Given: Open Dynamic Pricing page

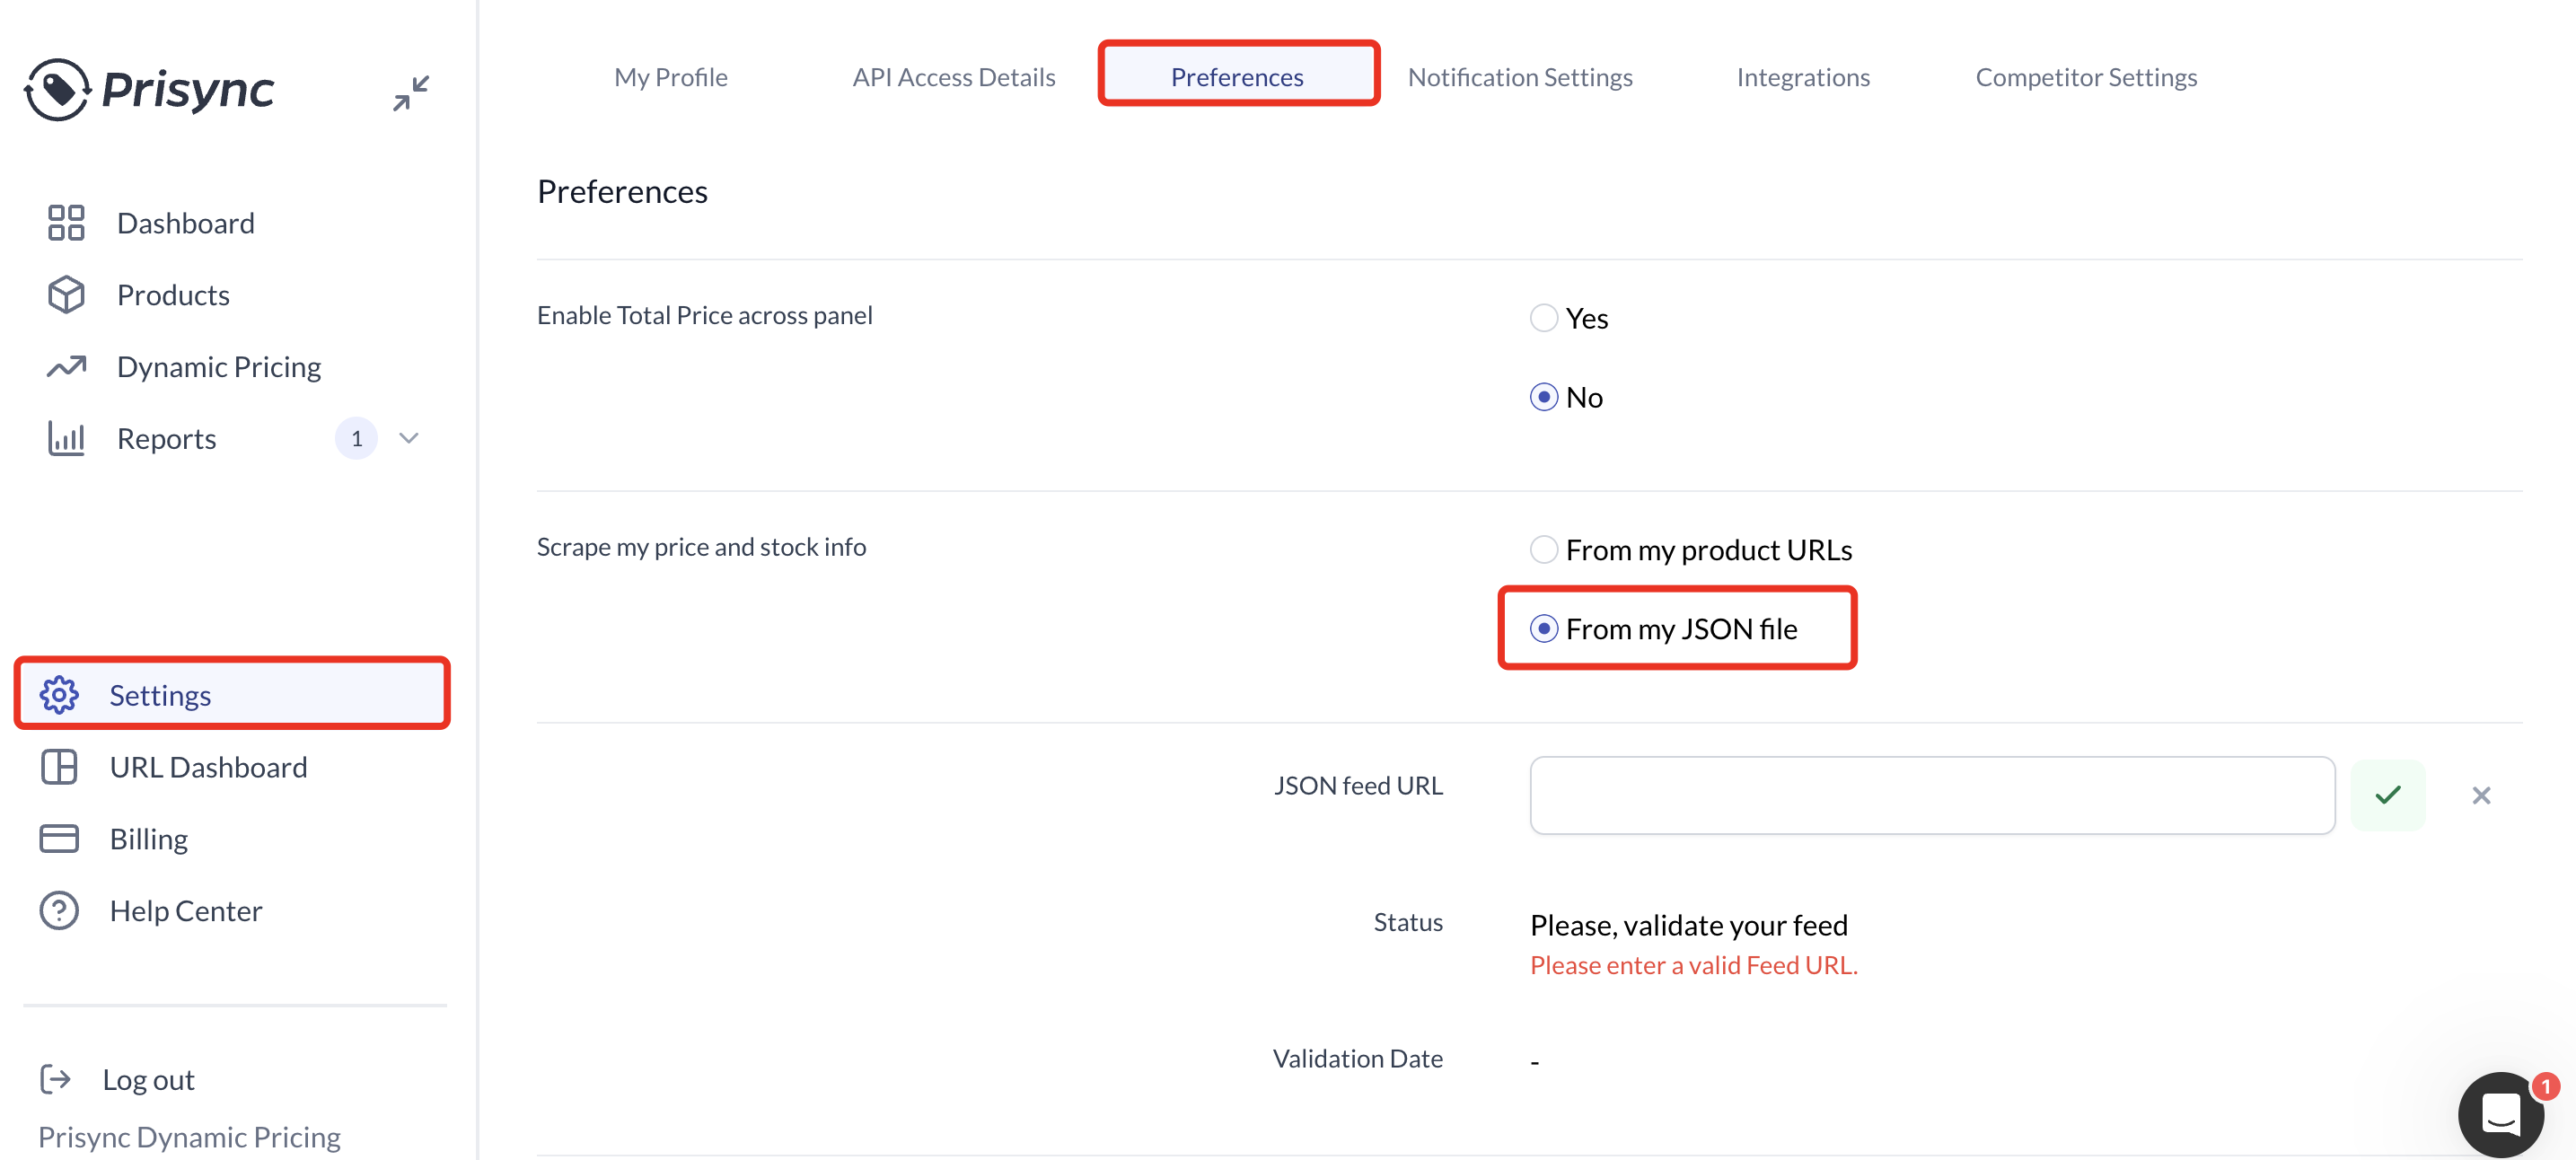Looking at the screenshot, I should click(219, 367).
